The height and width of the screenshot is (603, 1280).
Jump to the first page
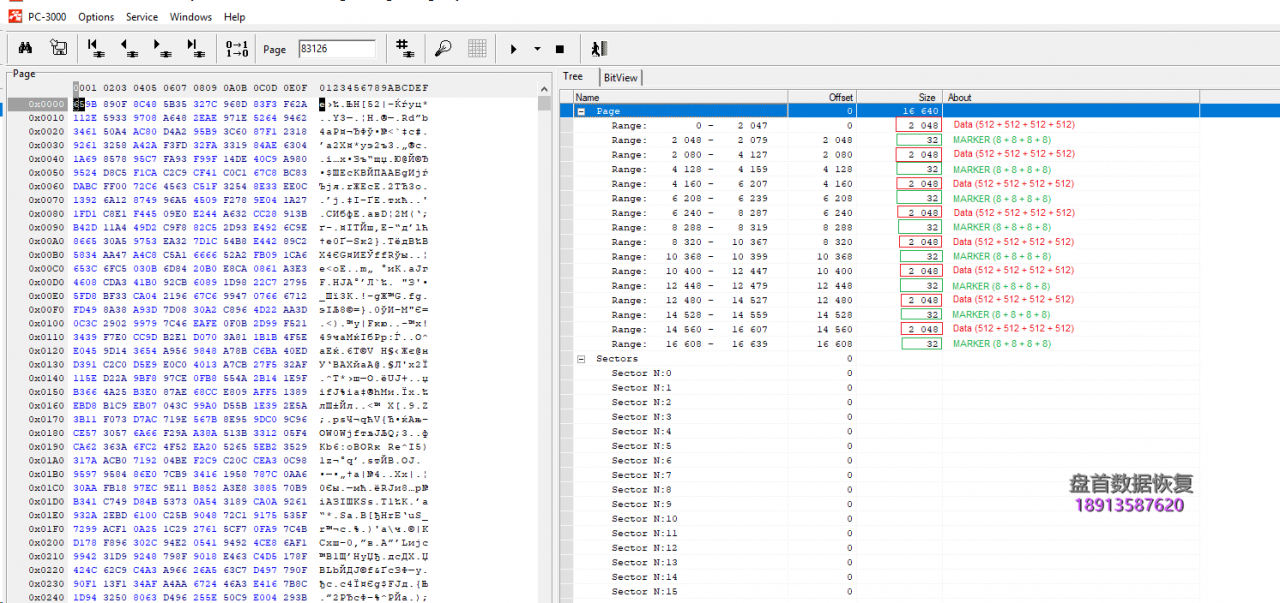[96, 48]
